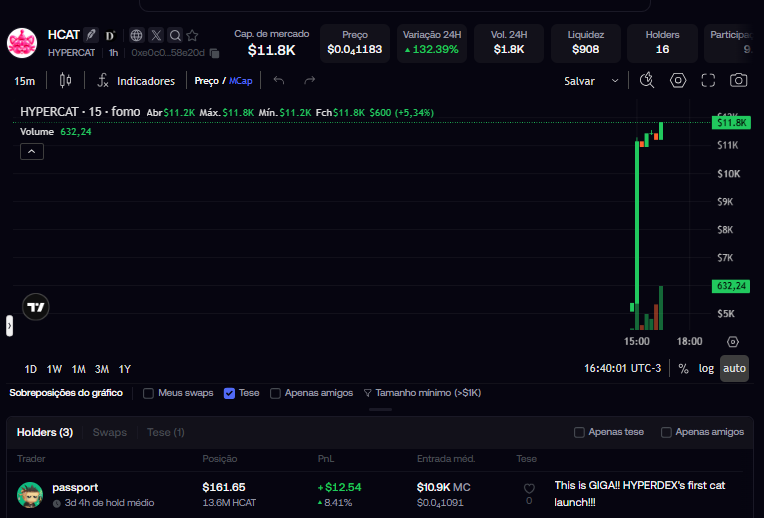Like passport's thesis with heart icon
This screenshot has height=518, width=764.
tap(529, 488)
